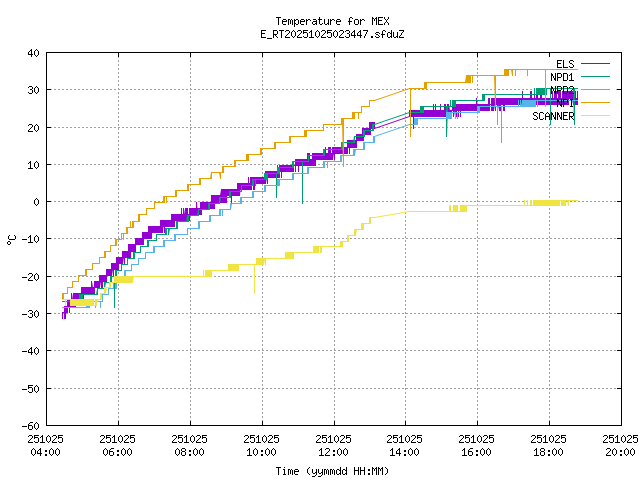Click the 0 y-axis tick label
Image resolution: width=640 pixels, height=480 pixels.
tap(36, 202)
